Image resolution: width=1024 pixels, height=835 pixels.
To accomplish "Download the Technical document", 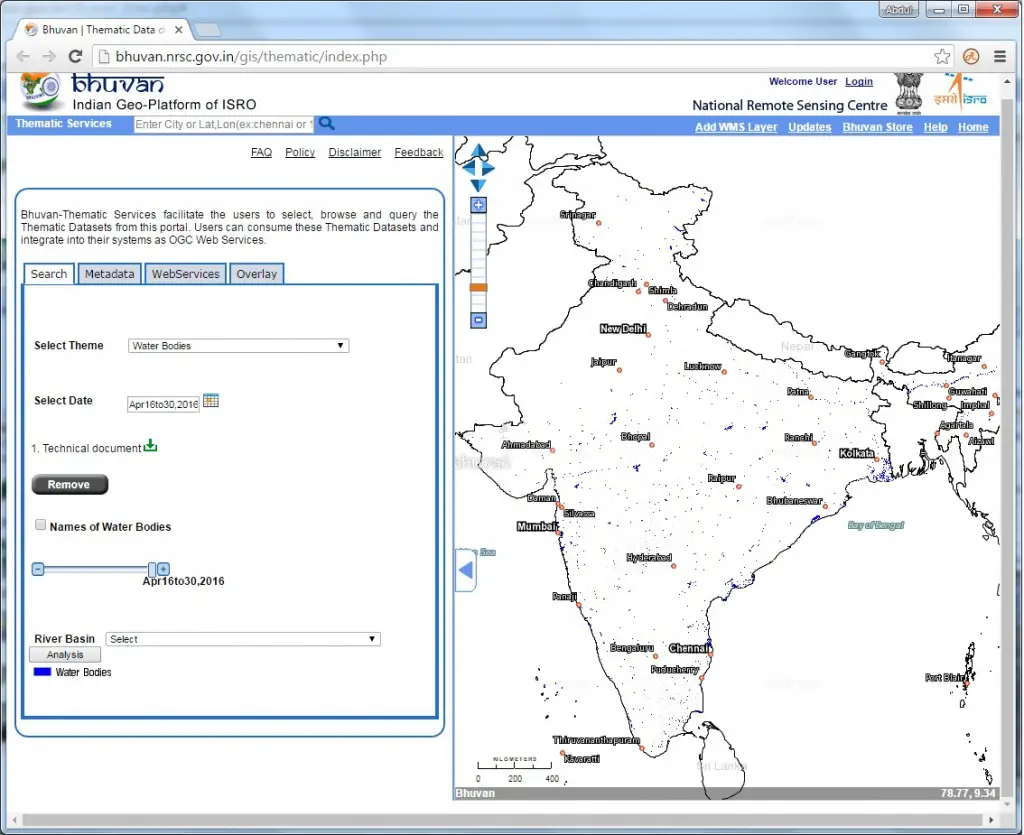I will coord(150,446).
